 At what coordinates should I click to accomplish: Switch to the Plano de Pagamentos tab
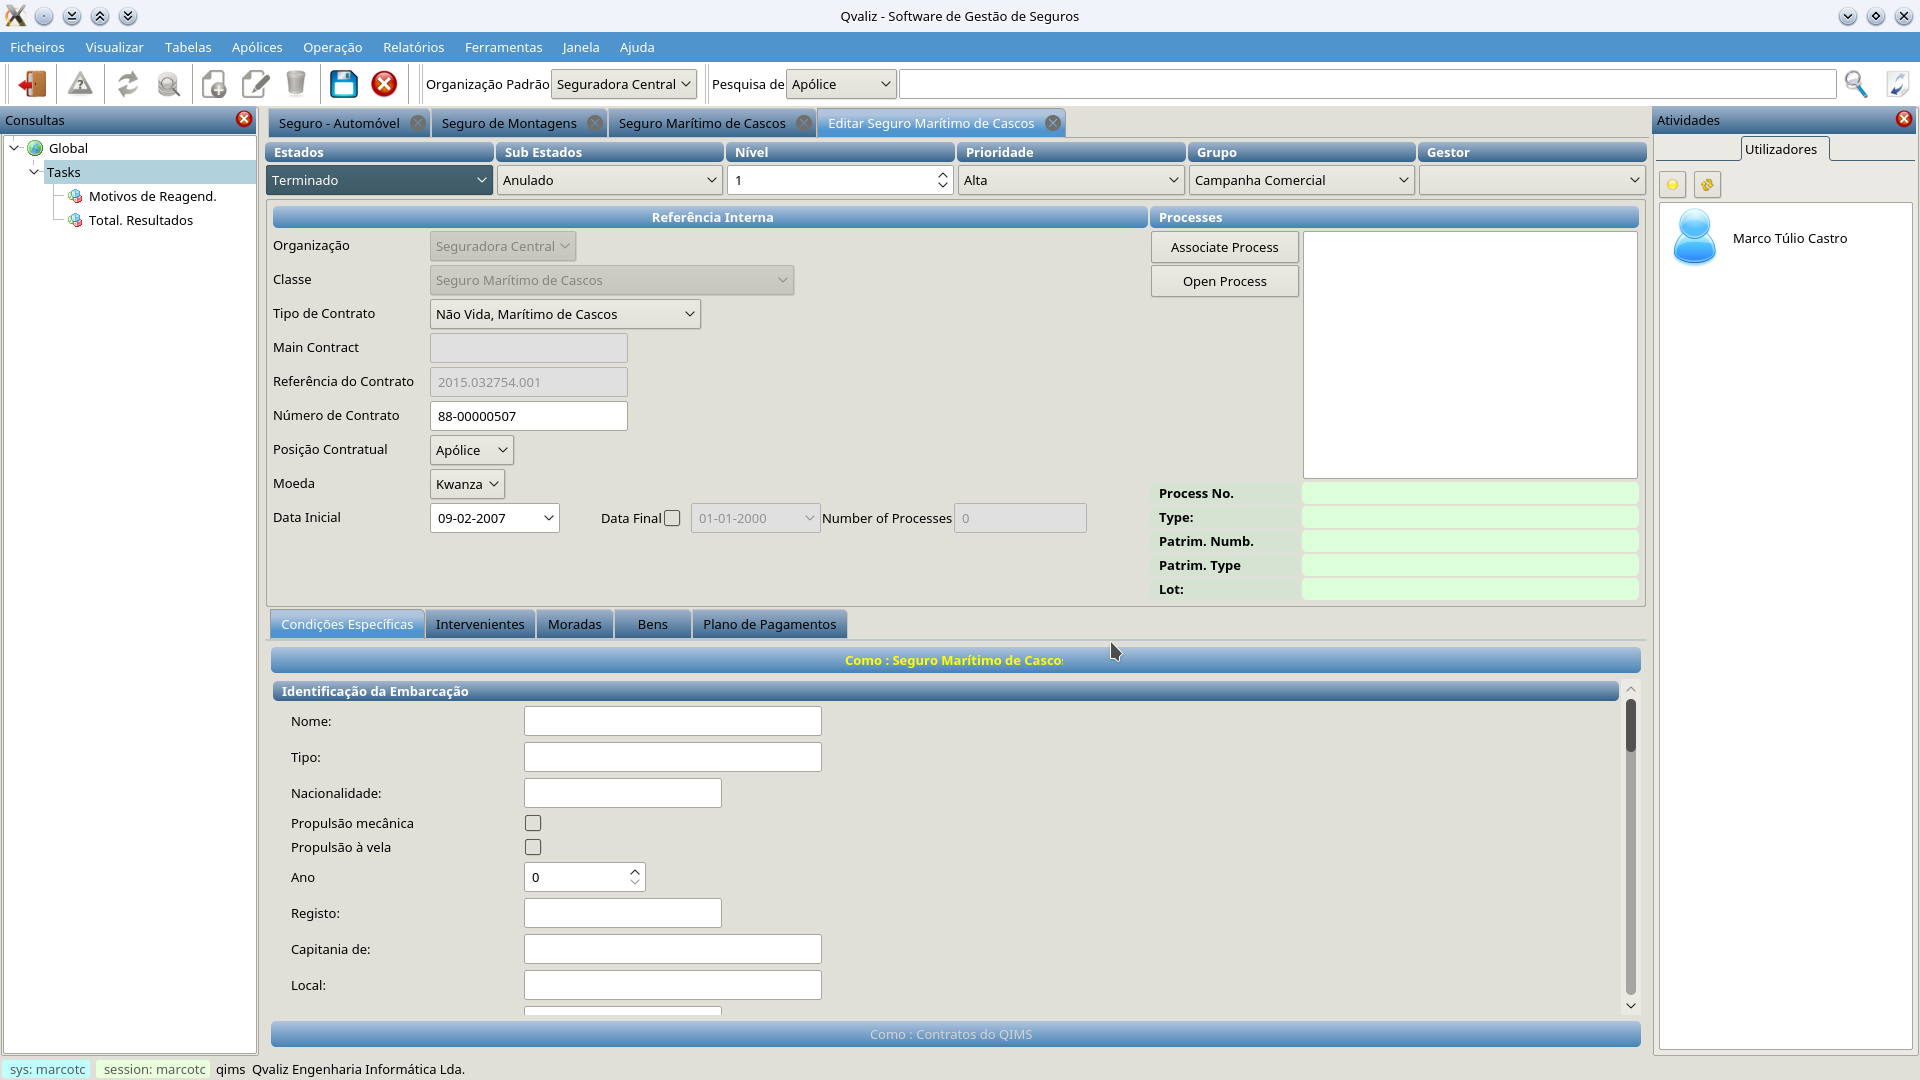[x=769, y=624]
